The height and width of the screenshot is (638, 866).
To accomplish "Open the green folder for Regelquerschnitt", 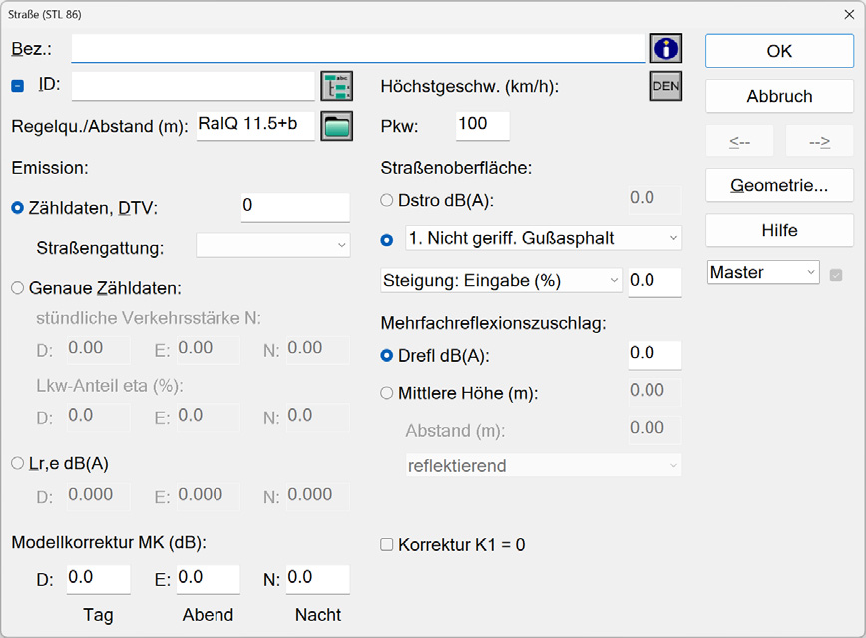I will coord(336,126).
